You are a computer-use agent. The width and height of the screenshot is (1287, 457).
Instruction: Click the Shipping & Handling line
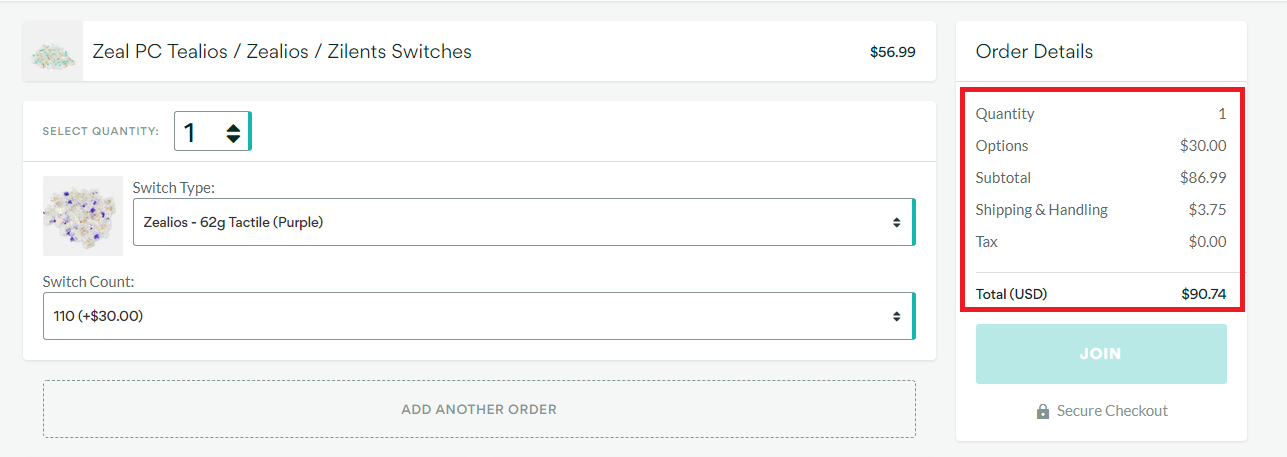1042,210
